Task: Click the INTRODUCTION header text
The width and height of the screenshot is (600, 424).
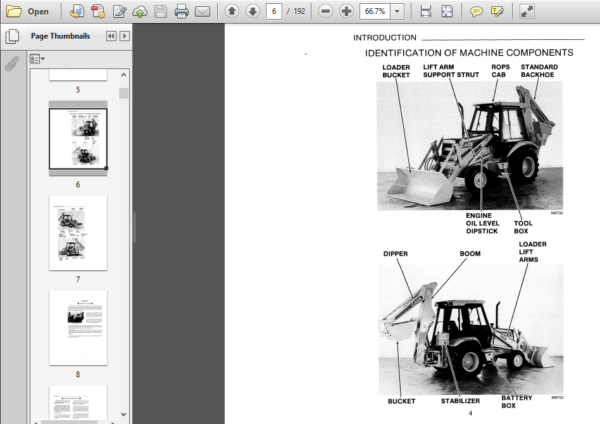Action: click(385, 38)
